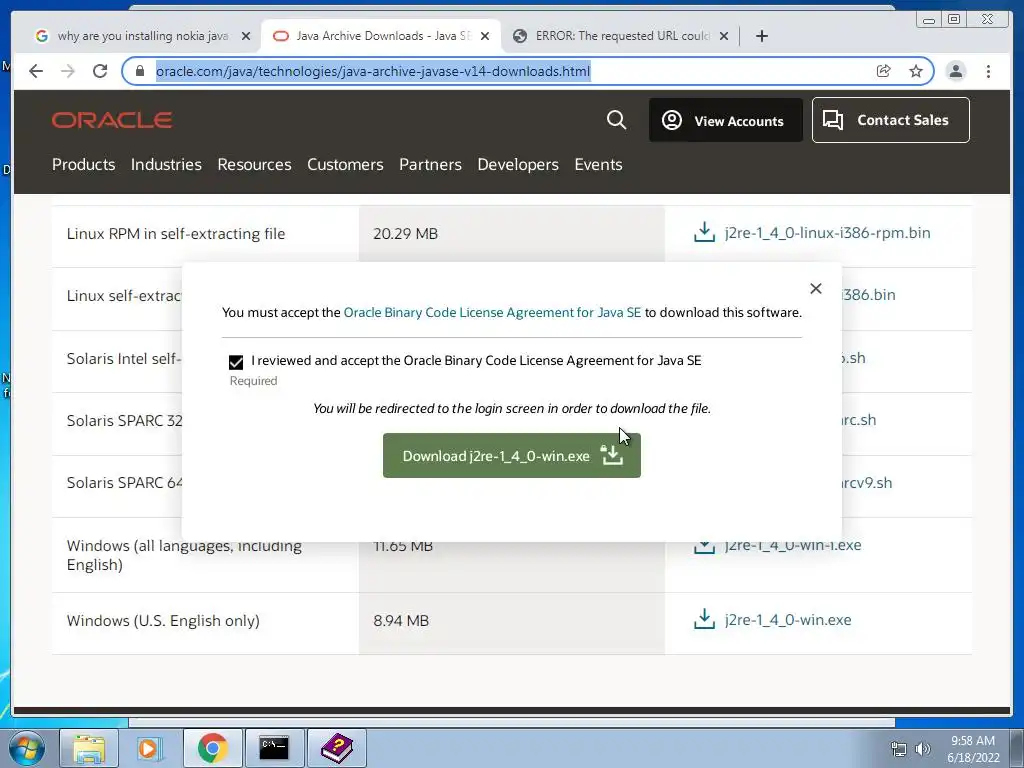Click the taskbar clock showing 9:58 AM
1024x768 pixels.
click(x=973, y=749)
